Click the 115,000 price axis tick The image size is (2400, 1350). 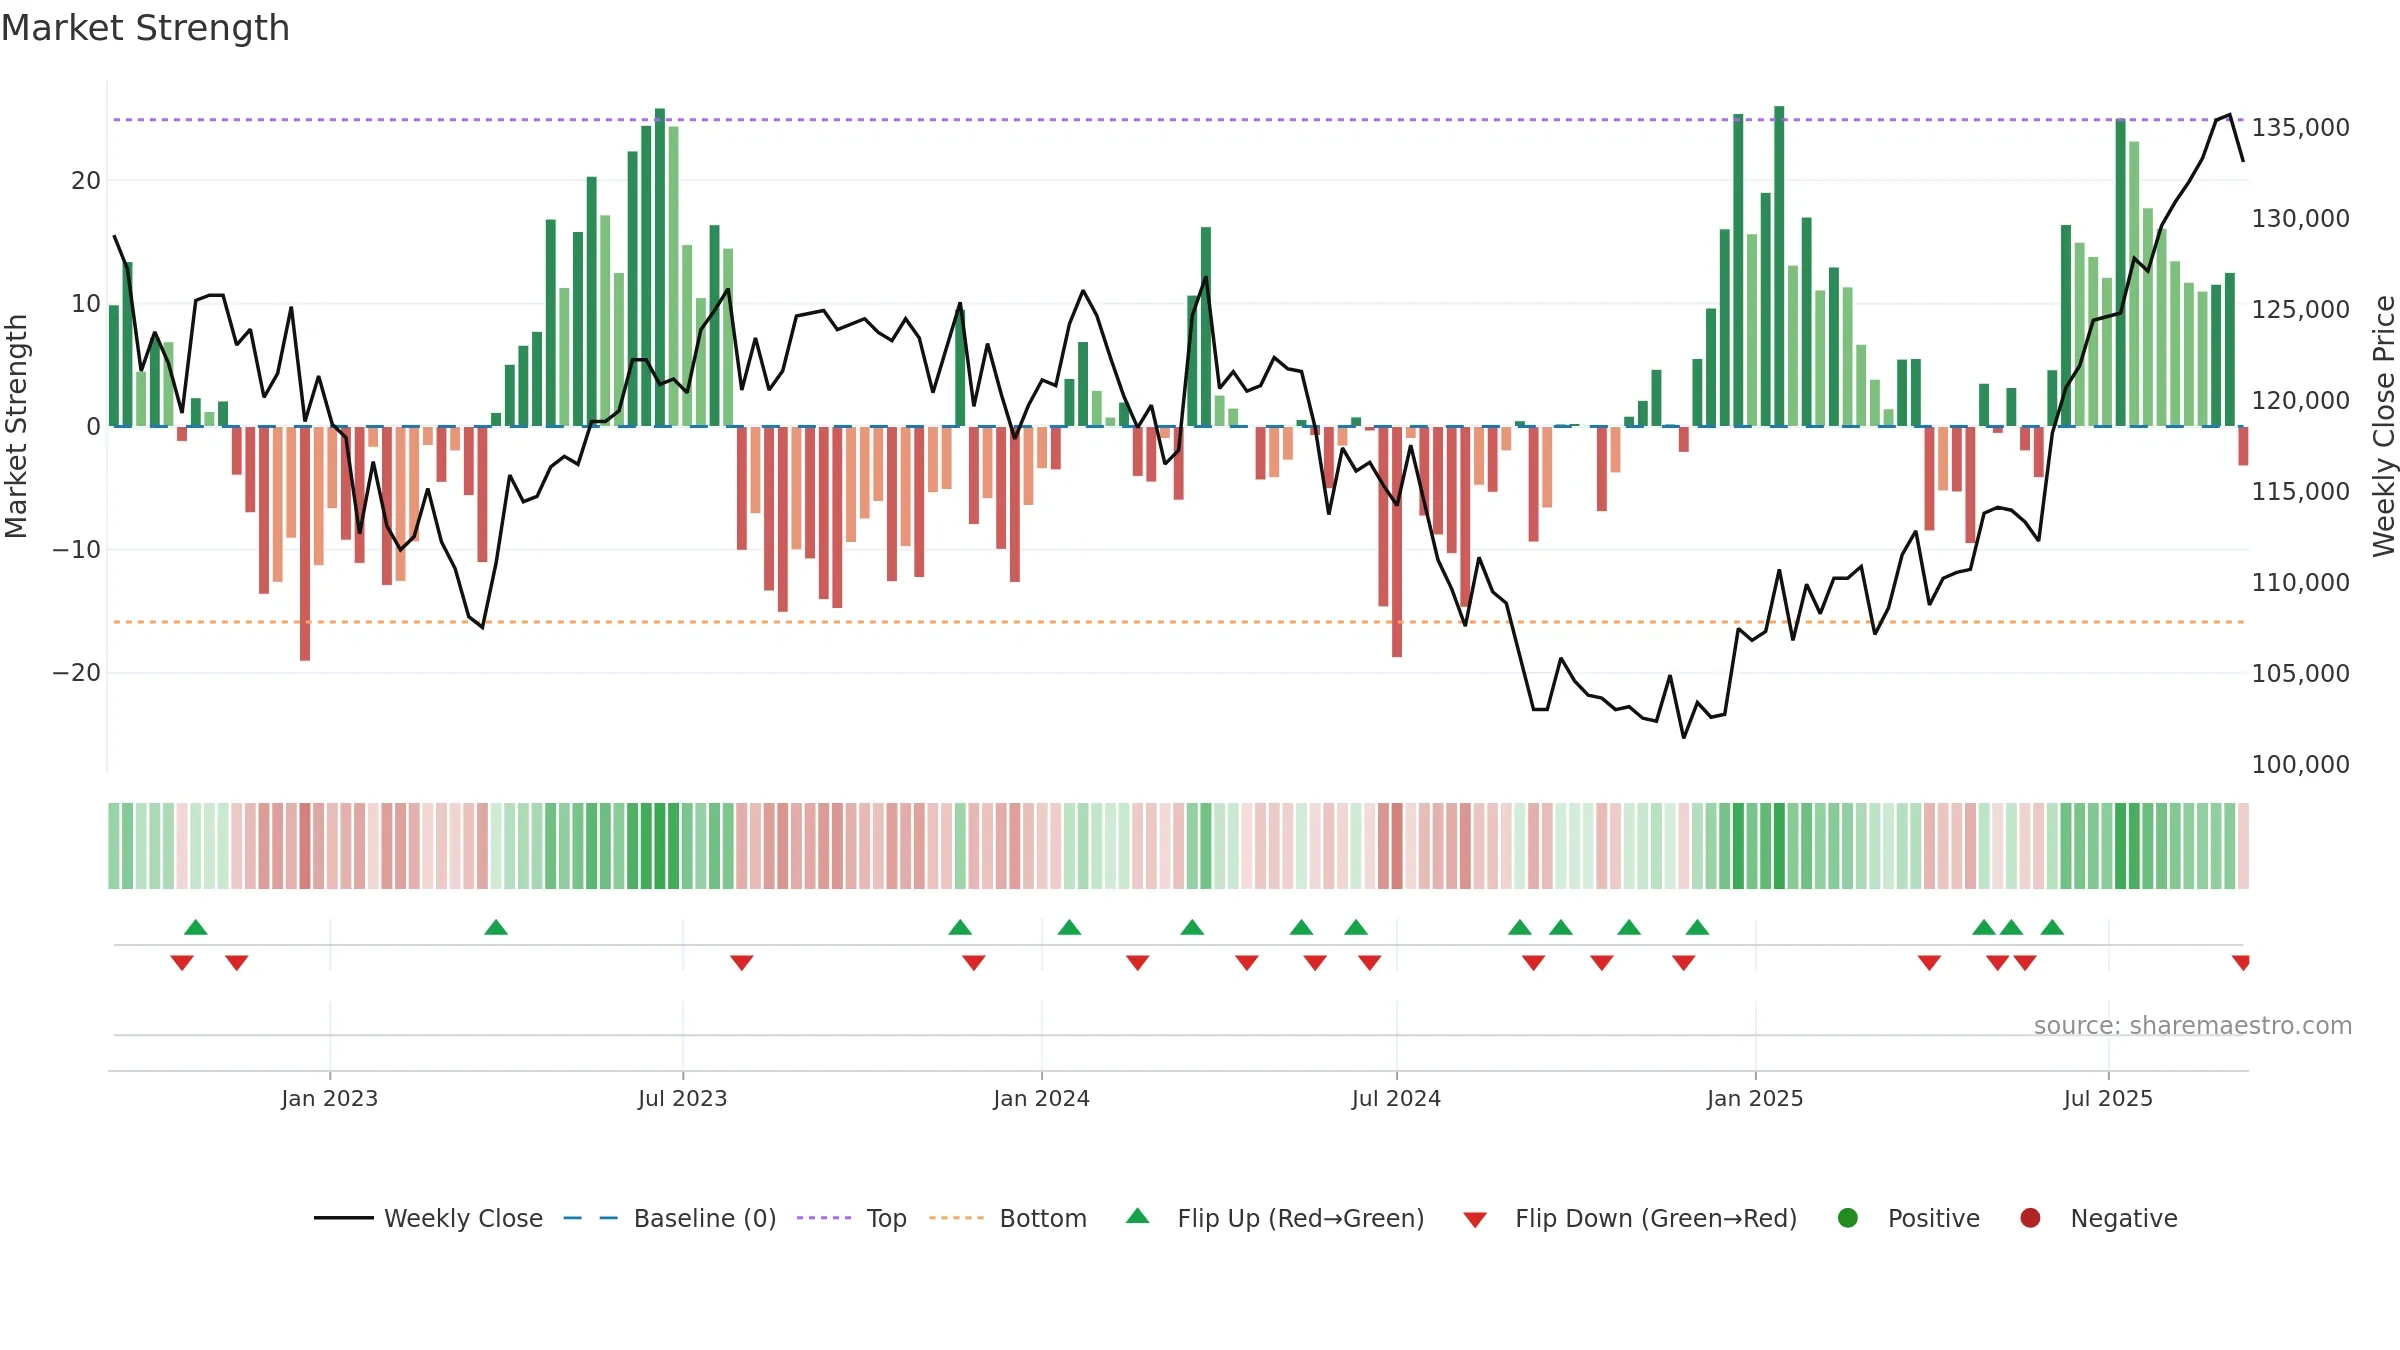(2300, 492)
